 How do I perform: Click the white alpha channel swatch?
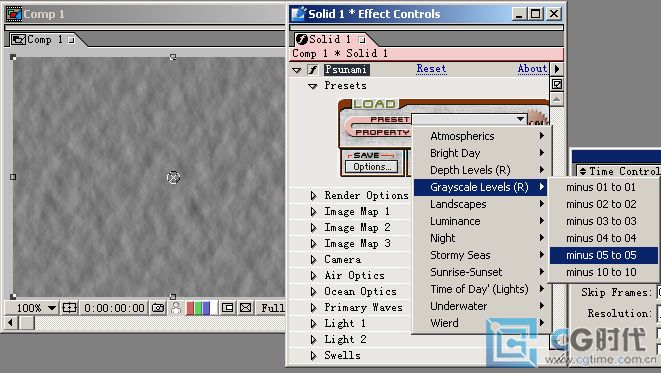pyautogui.click(x=214, y=308)
